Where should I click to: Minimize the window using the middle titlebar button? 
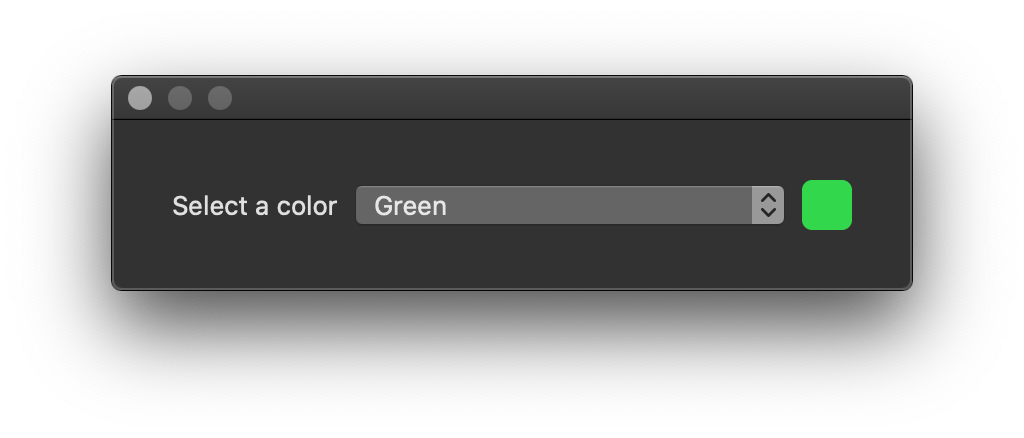pos(180,98)
